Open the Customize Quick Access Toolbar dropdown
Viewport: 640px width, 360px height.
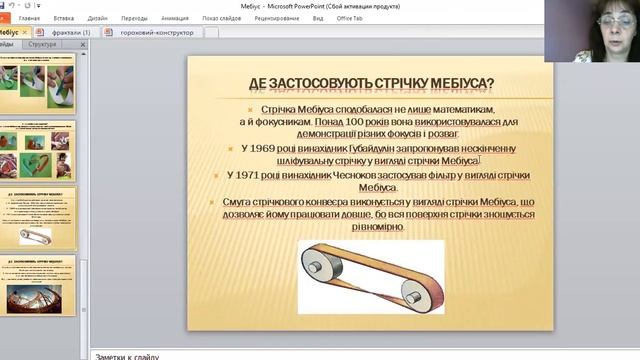point(38,6)
